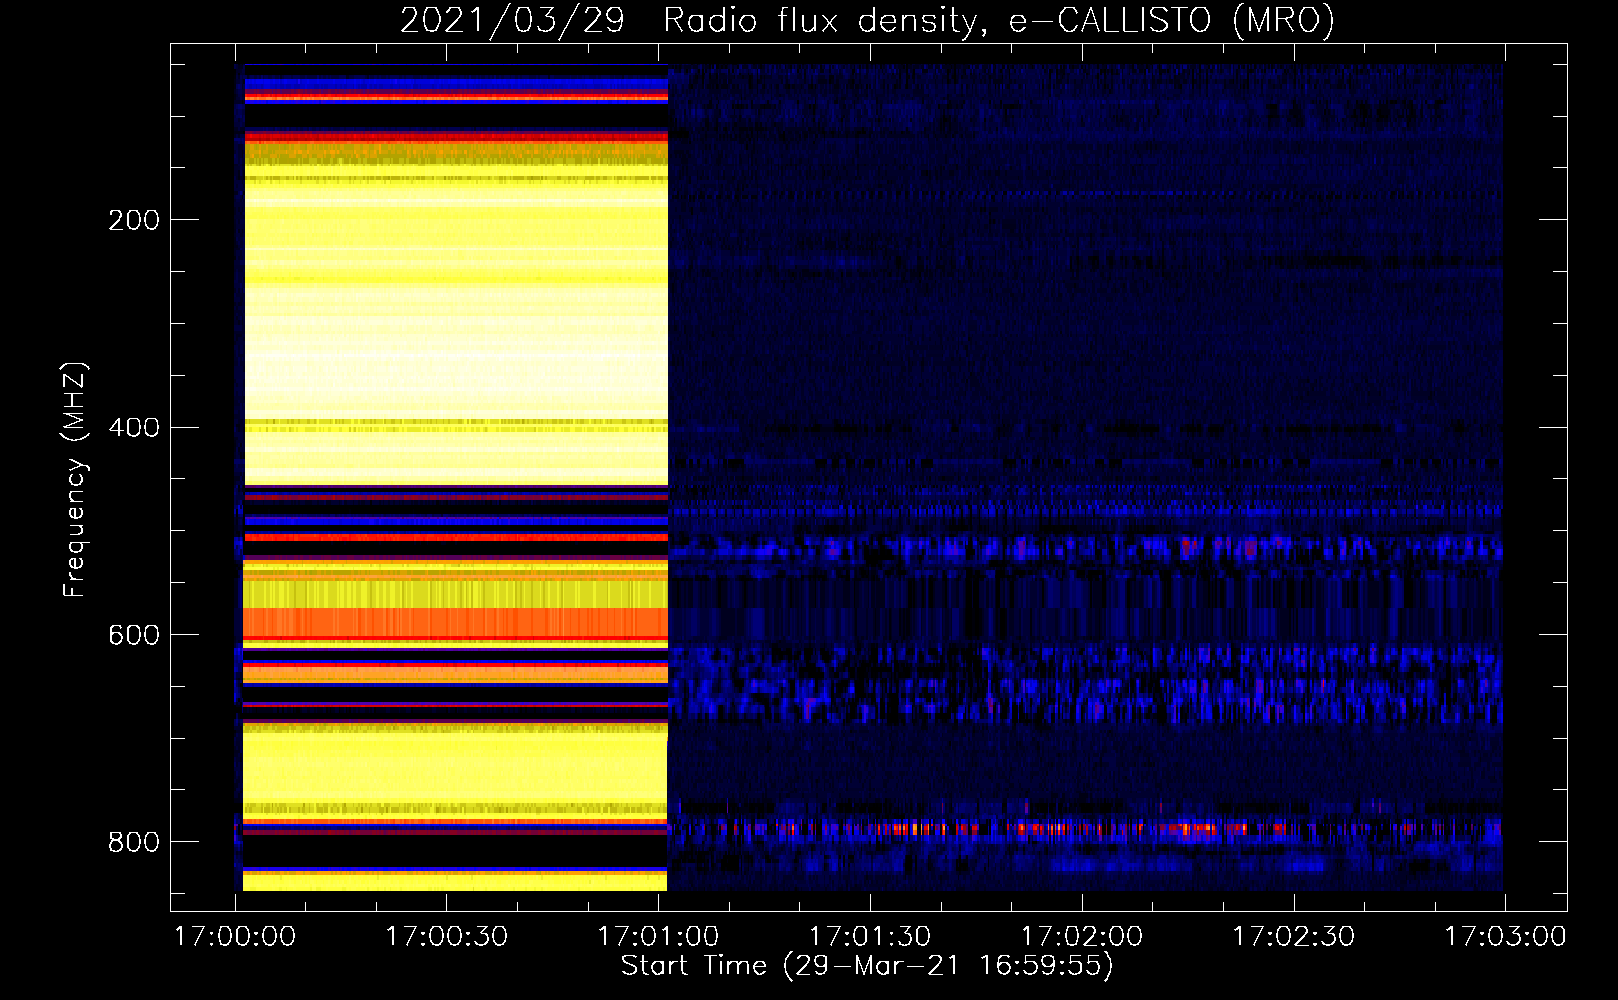Viewport: 1618px width, 1000px height.
Task: Click the 17:00:30 time axis label
Action: point(447,937)
